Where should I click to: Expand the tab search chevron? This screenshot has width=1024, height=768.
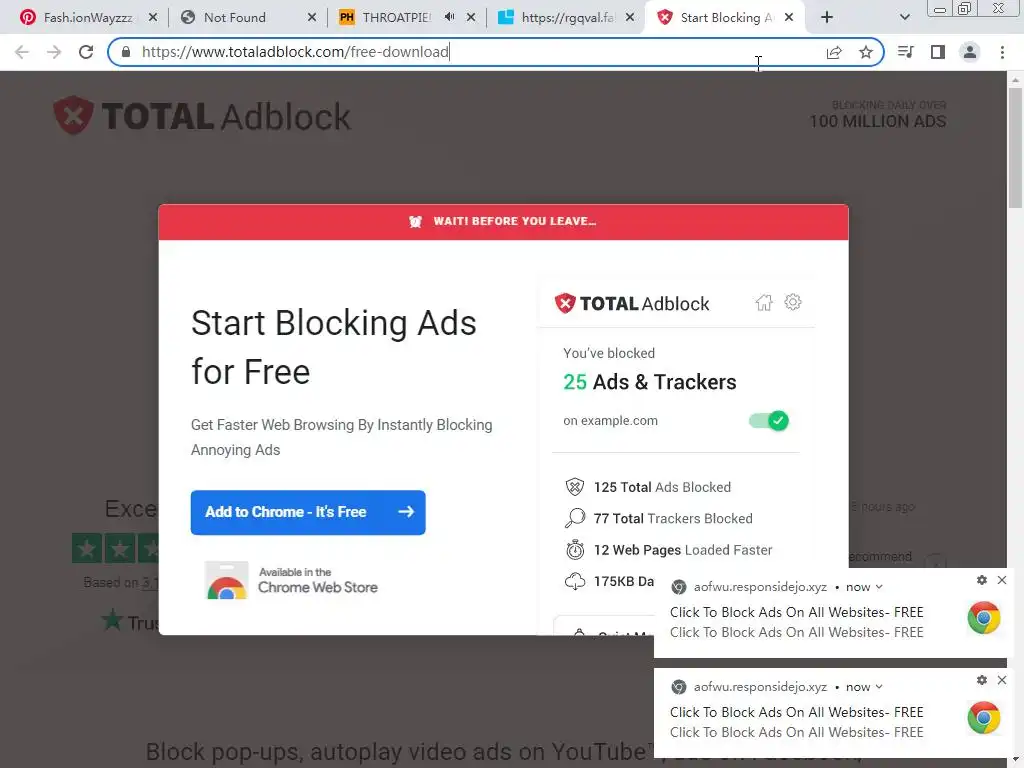pyautogui.click(x=904, y=18)
